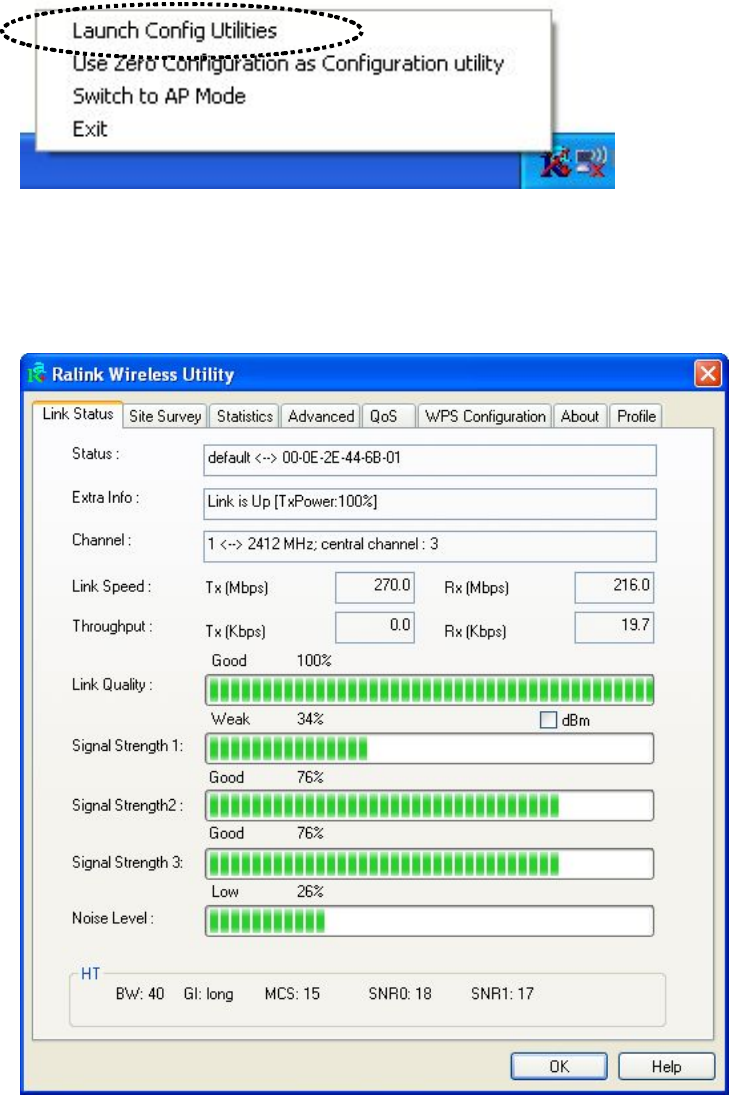
Task: Click the Noise Level bar
Action: (x=429, y=920)
